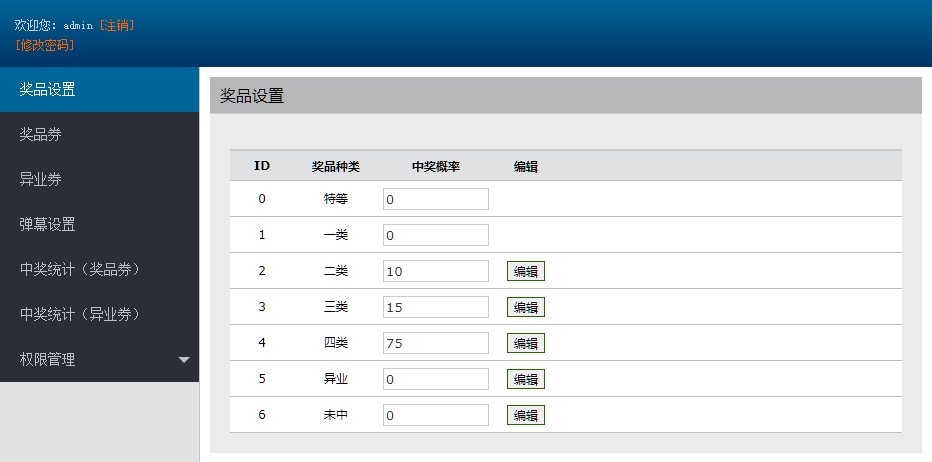The width and height of the screenshot is (932, 462).
Task: Open 中奖统计（异业券）in the sidebar
Action: pyautogui.click(x=99, y=315)
